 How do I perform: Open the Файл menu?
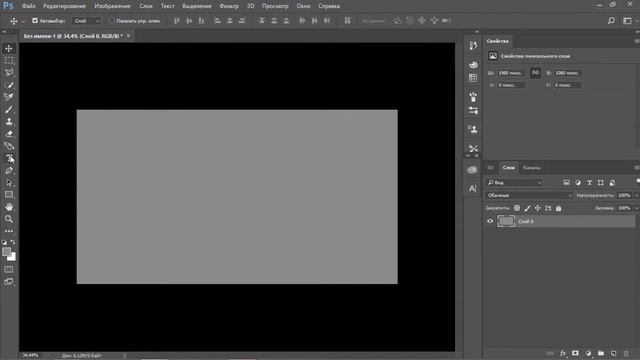(29, 6)
